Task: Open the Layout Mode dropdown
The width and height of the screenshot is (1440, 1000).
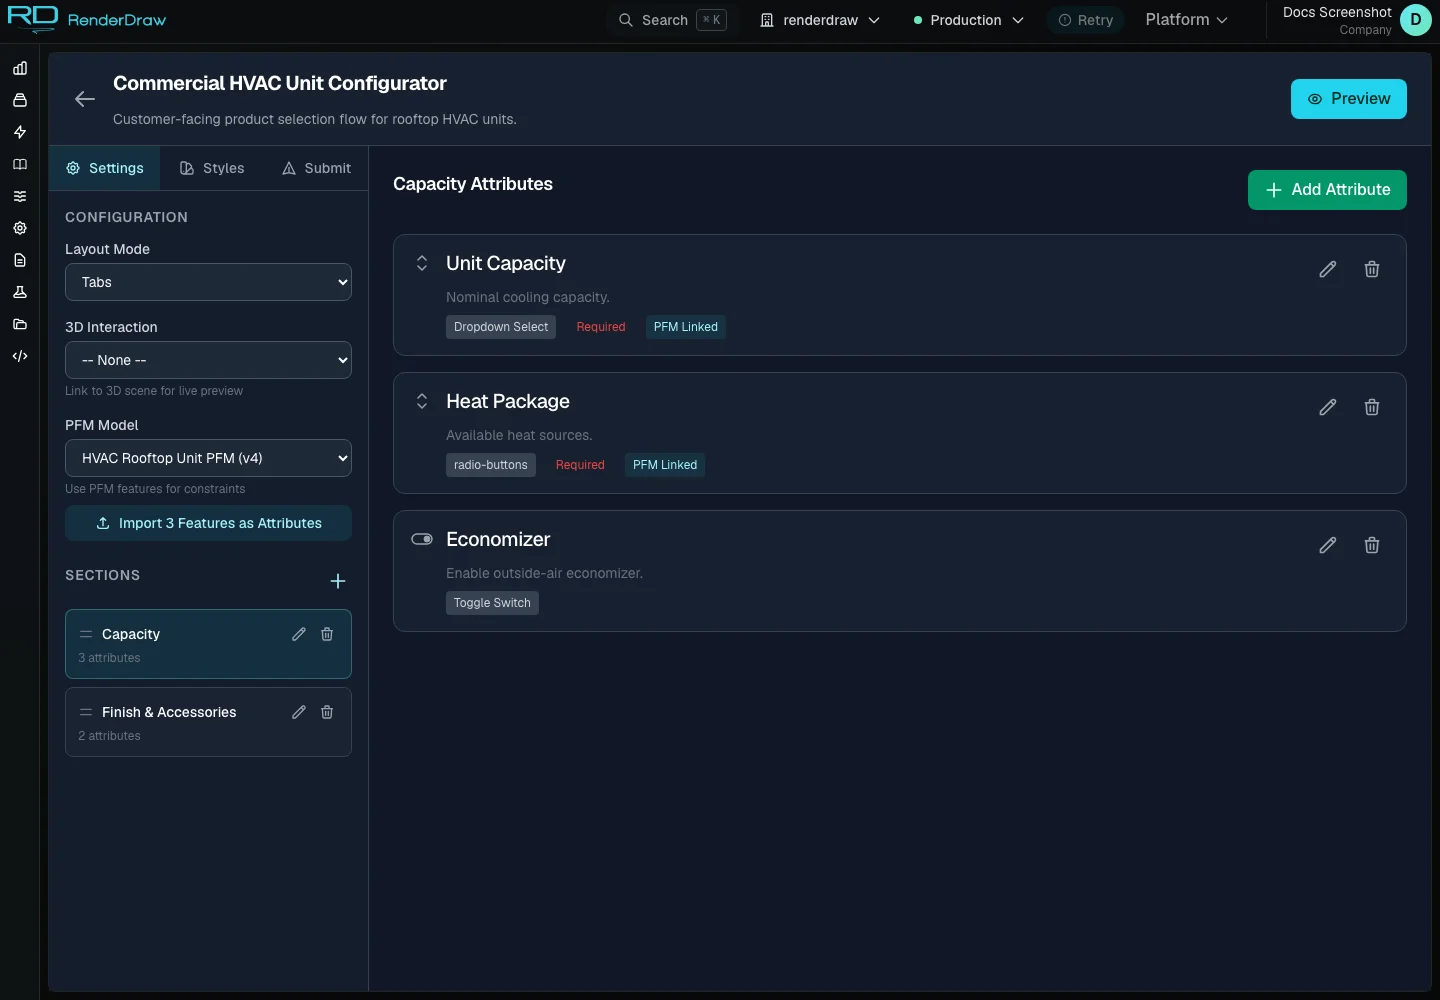Action: [x=208, y=282]
